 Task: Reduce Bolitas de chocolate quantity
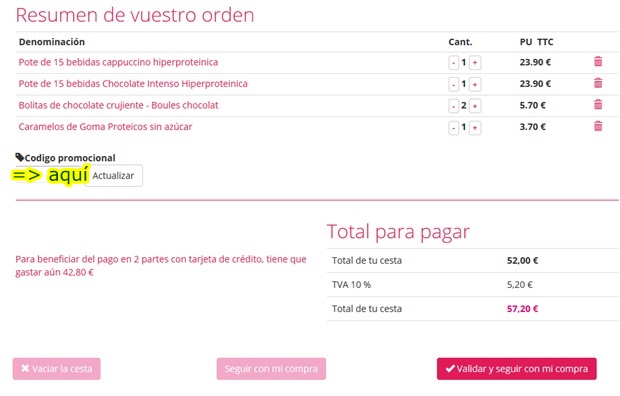click(x=454, y=106)
